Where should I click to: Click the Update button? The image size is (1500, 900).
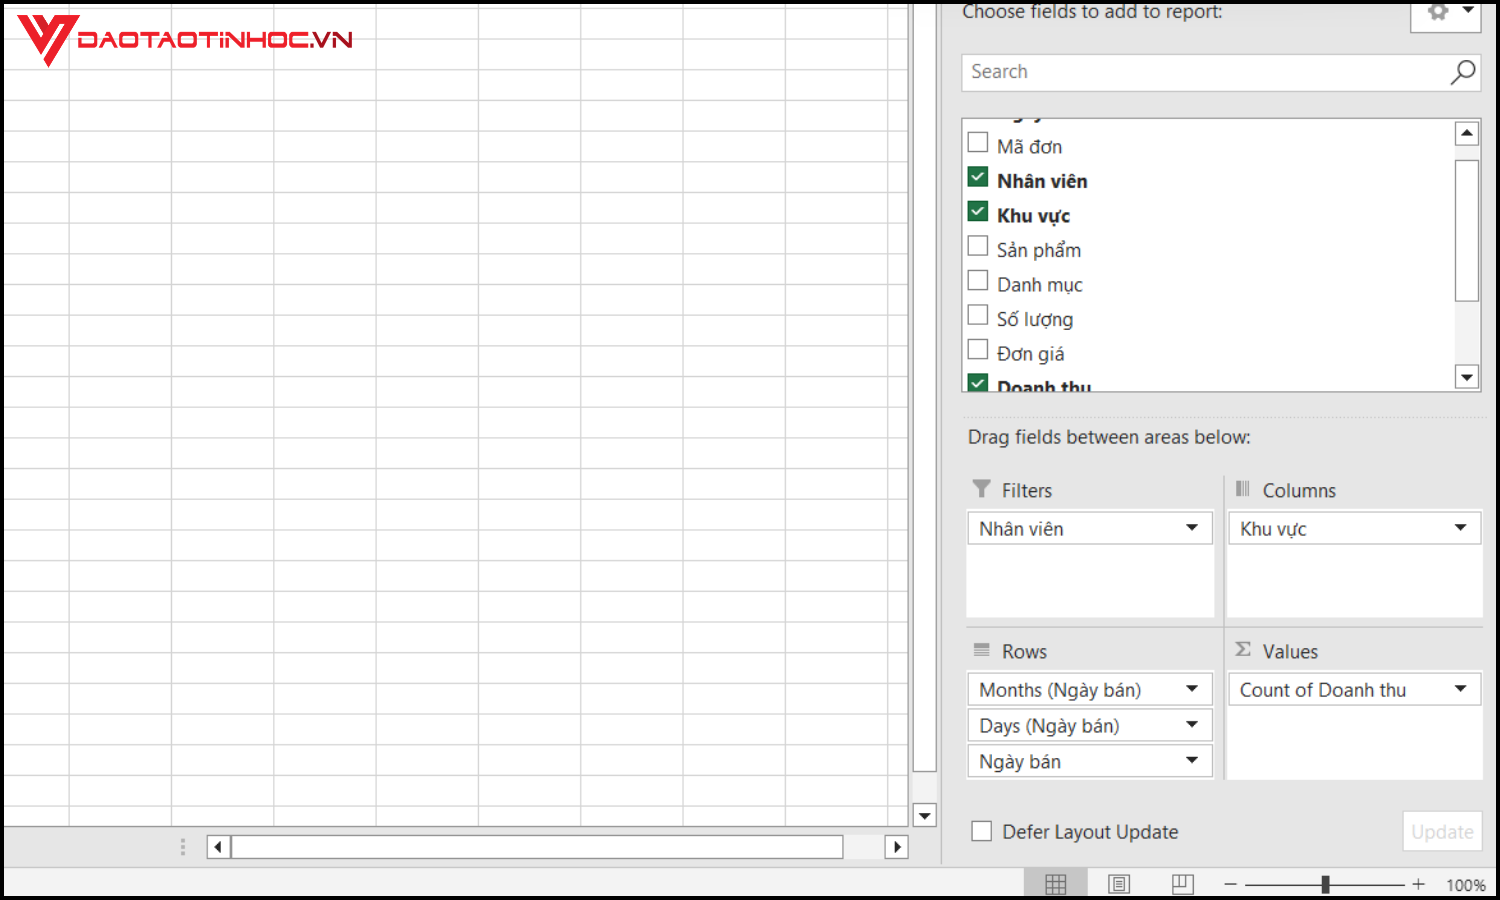(1442, 831)
